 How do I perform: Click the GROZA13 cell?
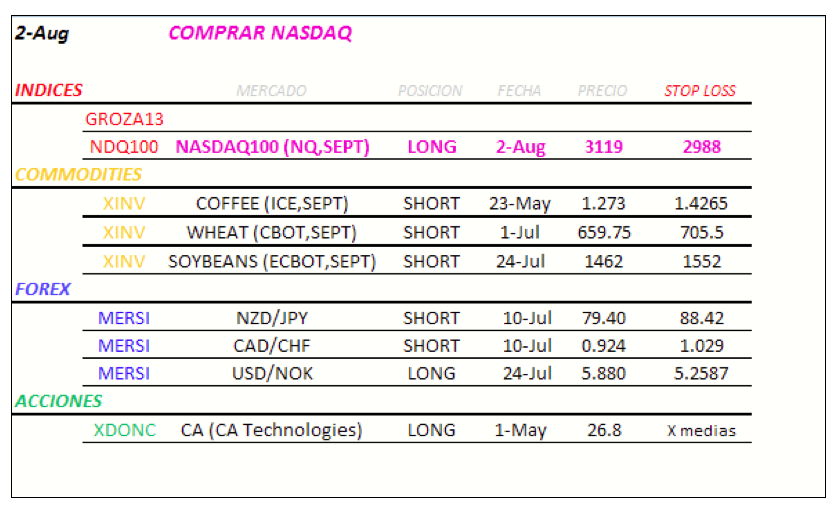125,119
